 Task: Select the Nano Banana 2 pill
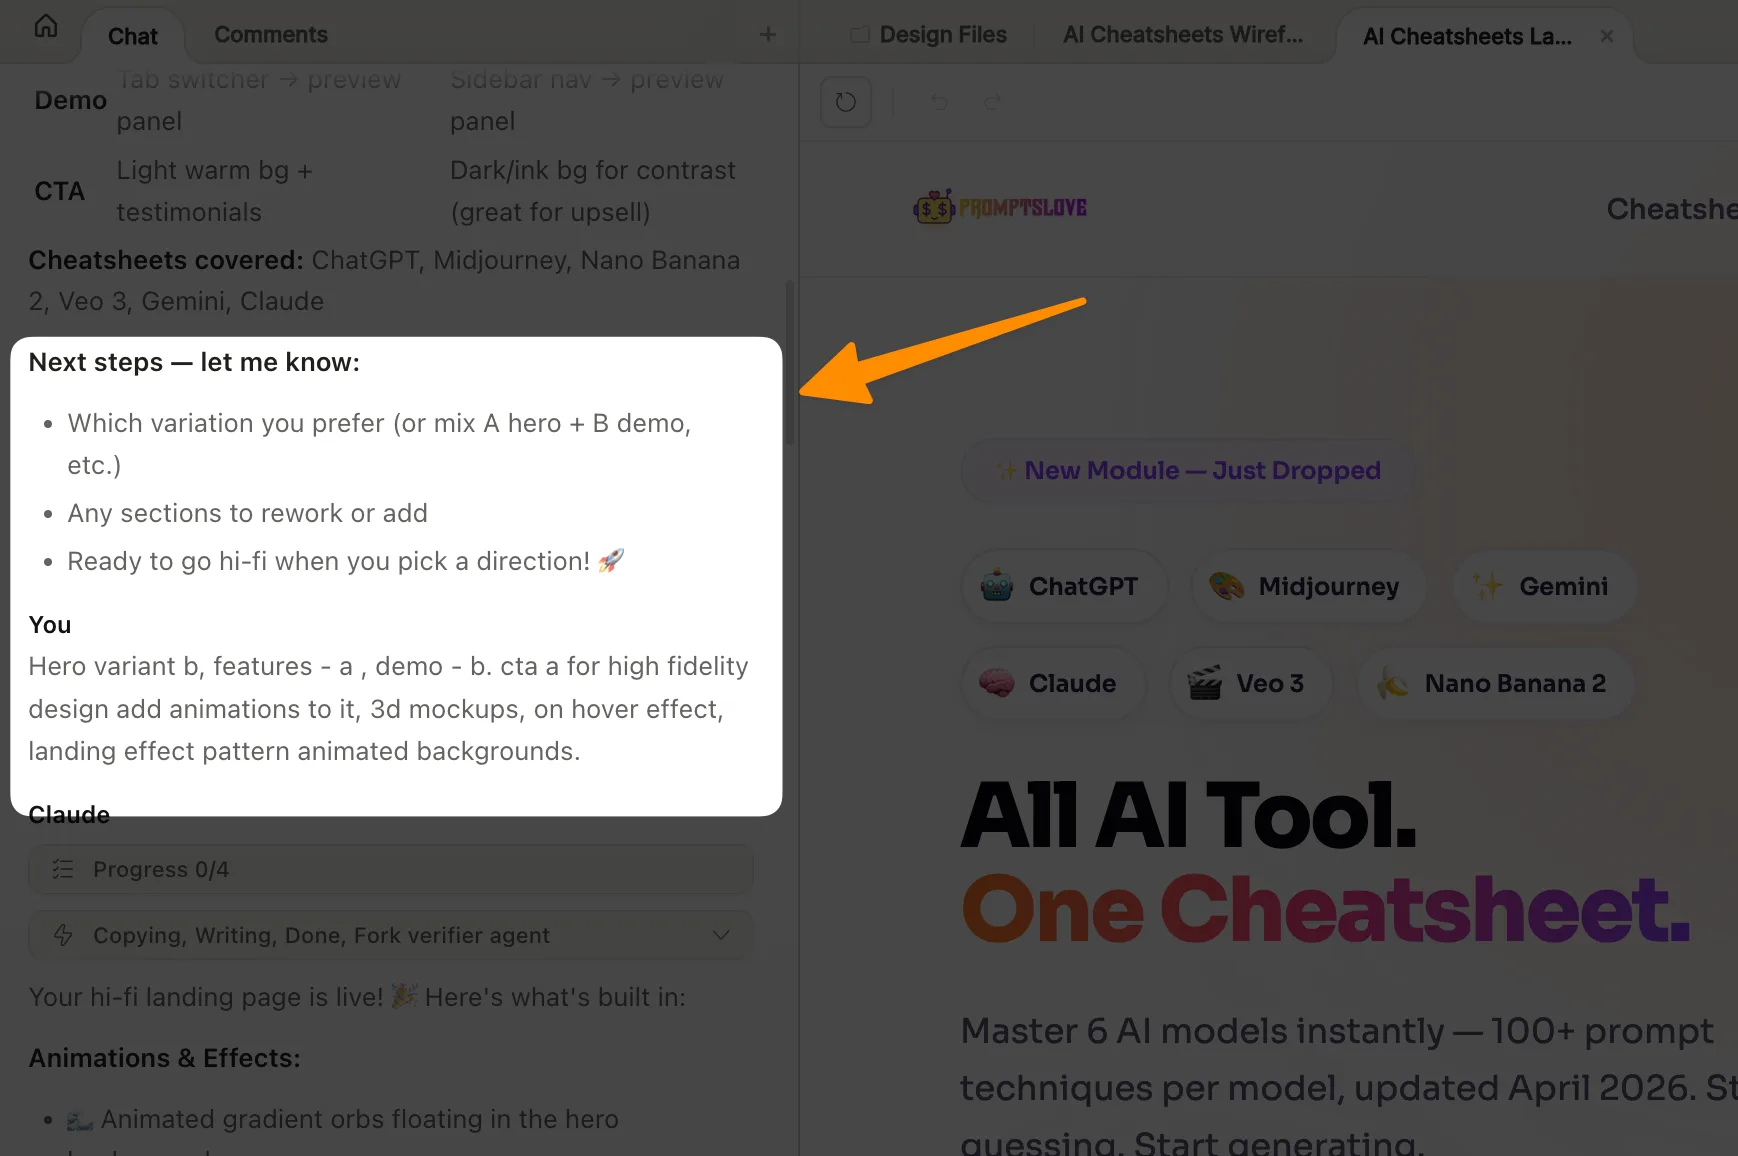(1495, 684)
